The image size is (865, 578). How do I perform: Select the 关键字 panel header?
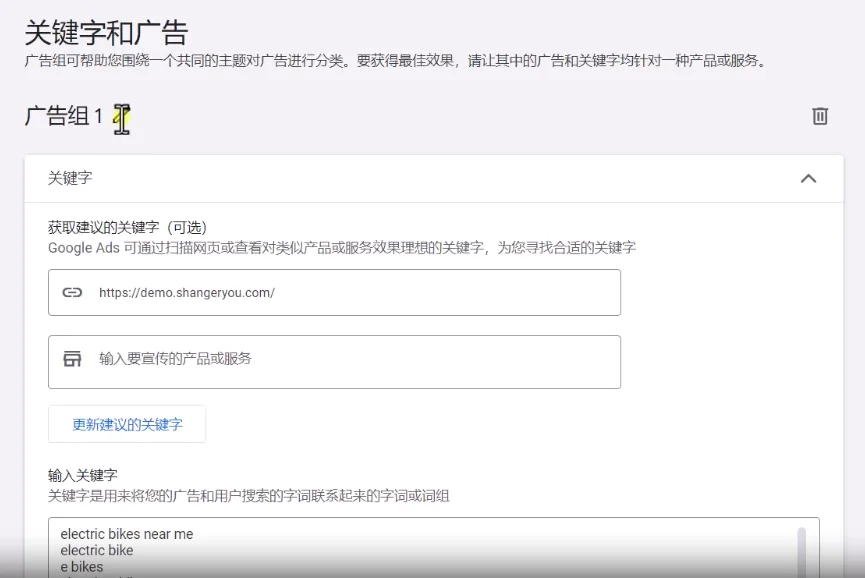click(434, 179)
